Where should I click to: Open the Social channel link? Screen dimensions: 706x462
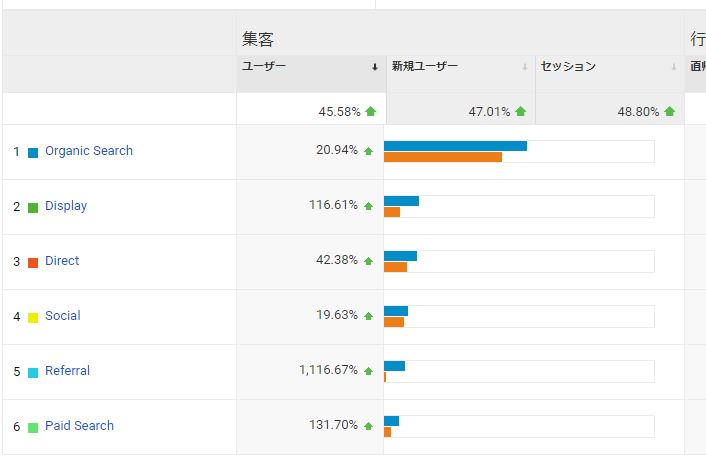point(62,316)
